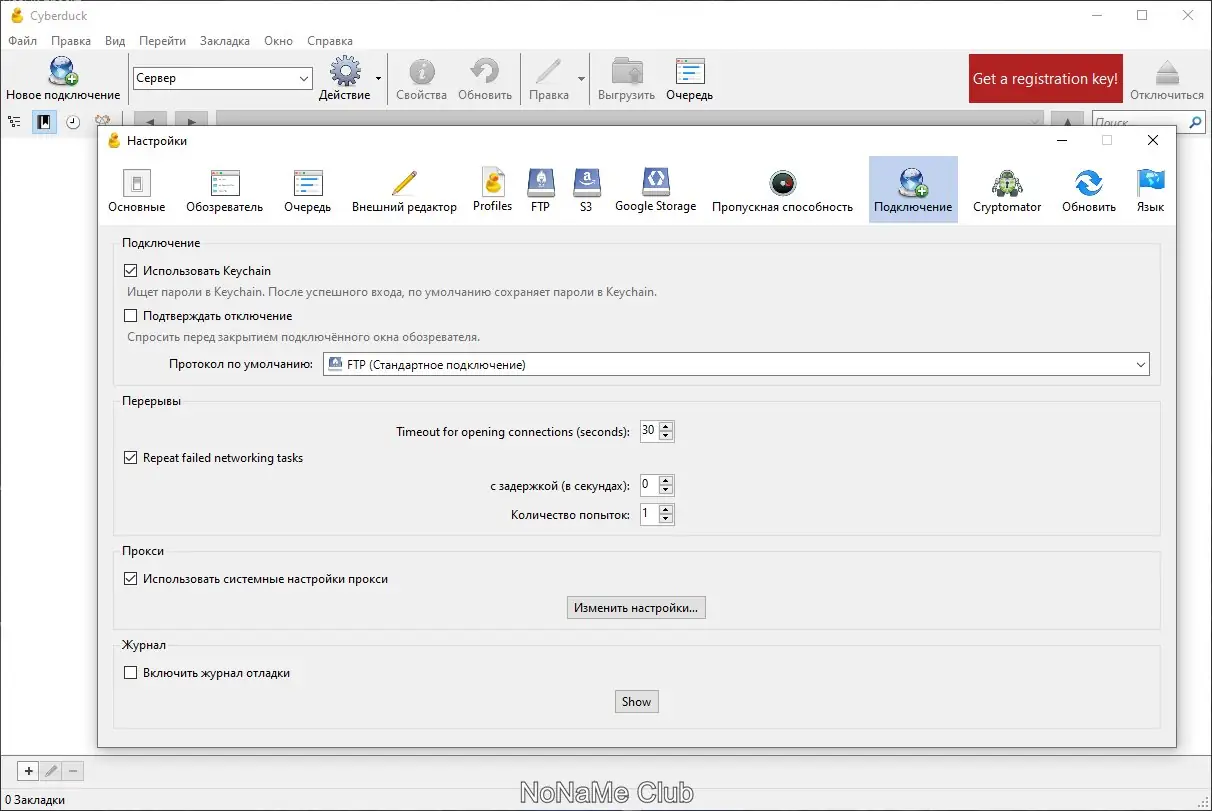1212x811 pixels.
Task: Click the search magnifier icon
Action: click(x=1196, y=122)
